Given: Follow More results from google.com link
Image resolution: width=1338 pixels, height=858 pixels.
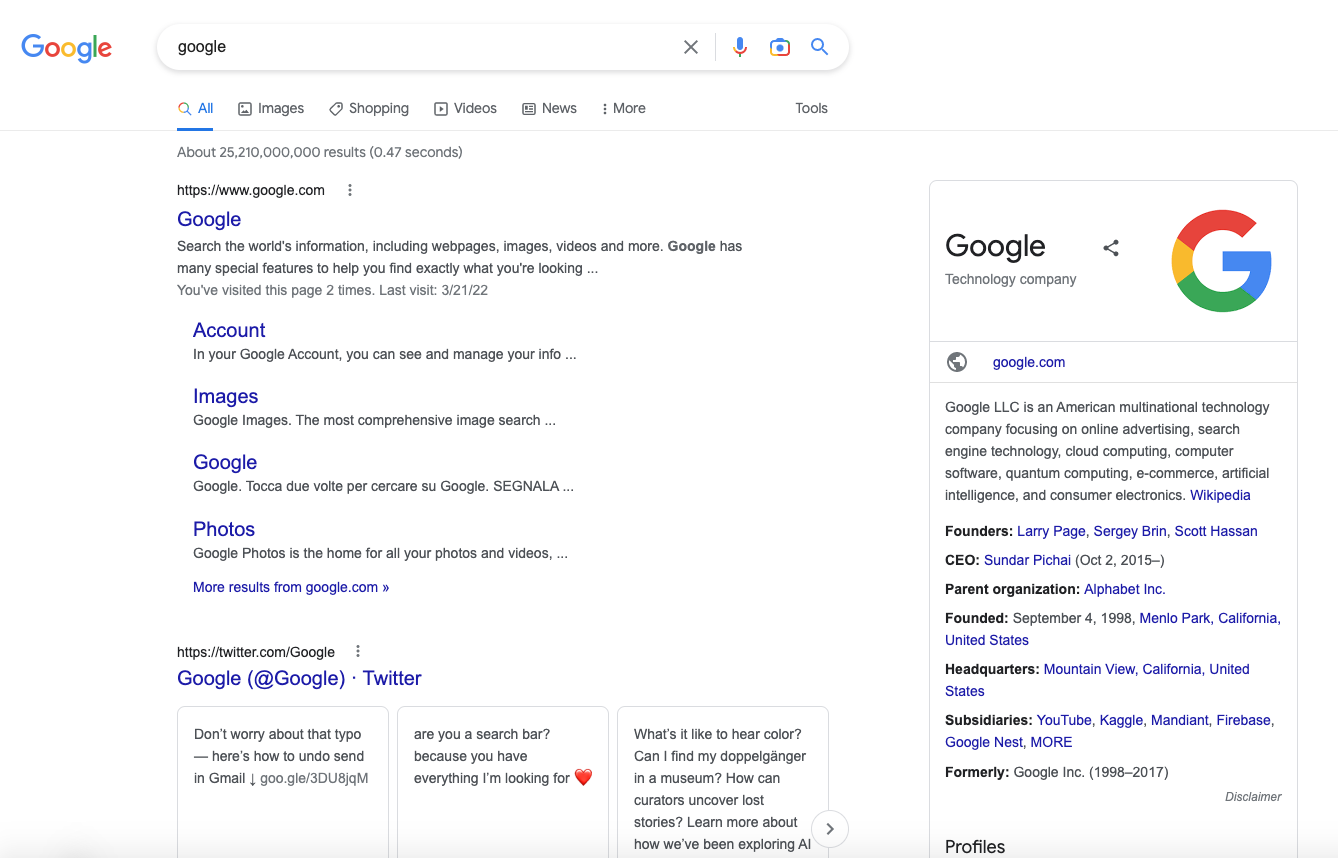Looking at the screenshot, I should point(291,587).
